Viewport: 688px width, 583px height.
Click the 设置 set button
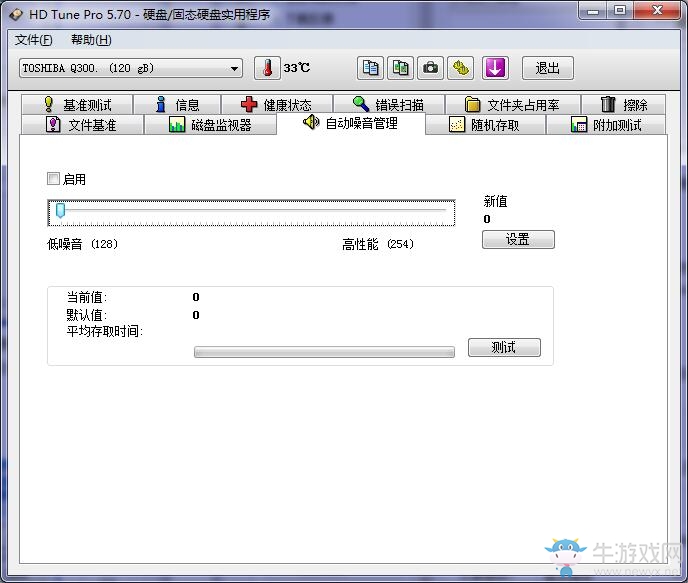pyautogui.click(x=518, y=240)
